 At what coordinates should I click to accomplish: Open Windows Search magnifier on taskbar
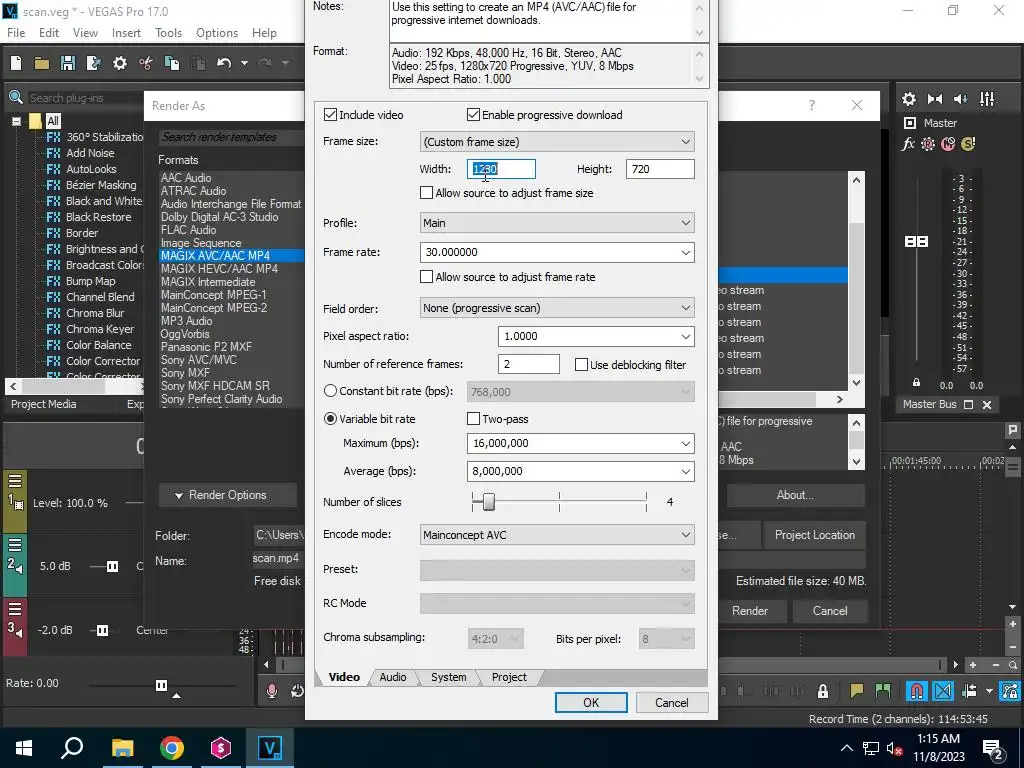(x=72, y=748)
